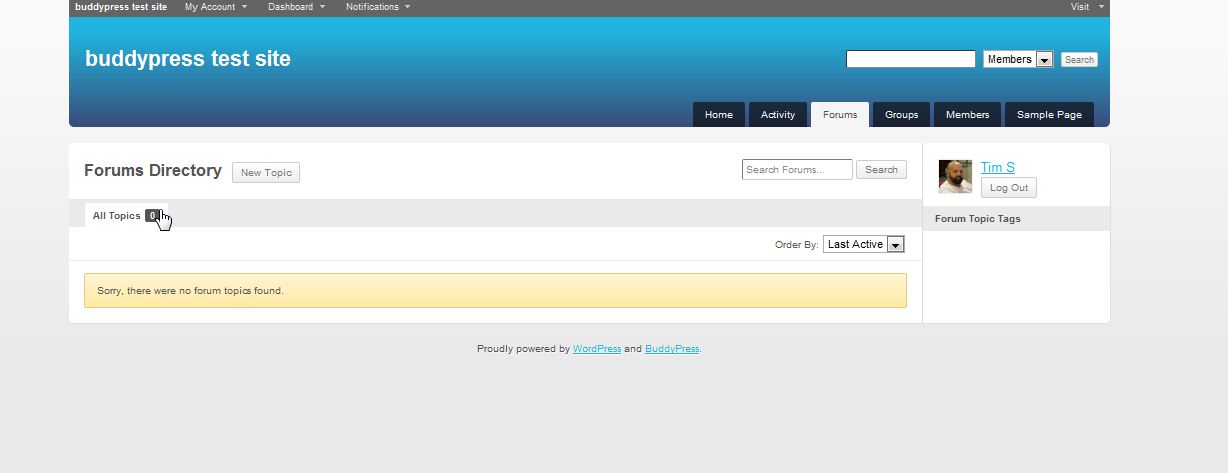Viewport: 1228px width, 473px height.
Task: Click Tim S profile avatar thumbnail
Action: (955, 176)
